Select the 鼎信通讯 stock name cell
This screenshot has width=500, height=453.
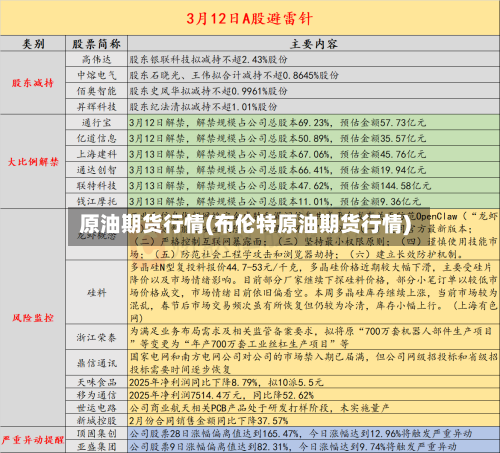[96, 363]
